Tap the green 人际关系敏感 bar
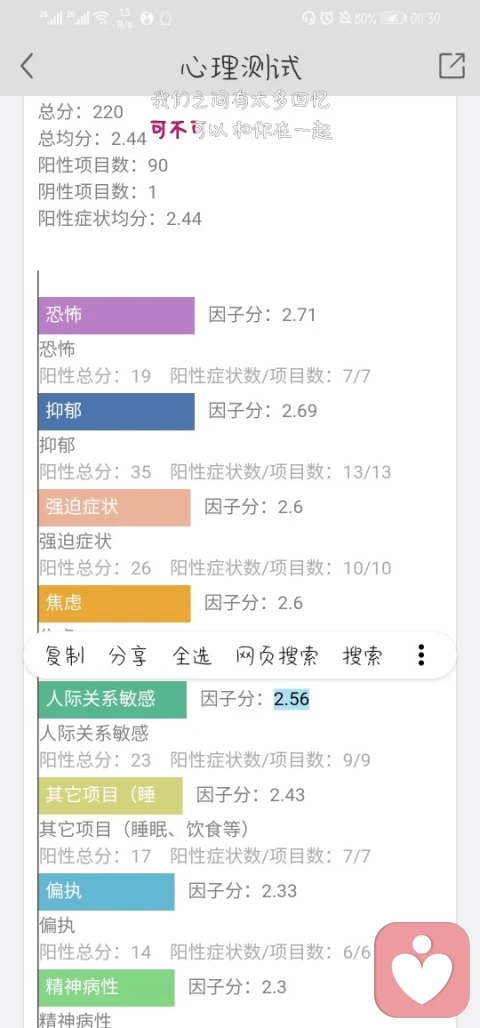The width and height of the screenshot is (480, 1028). pyautogui.click(x=112, y=699)
